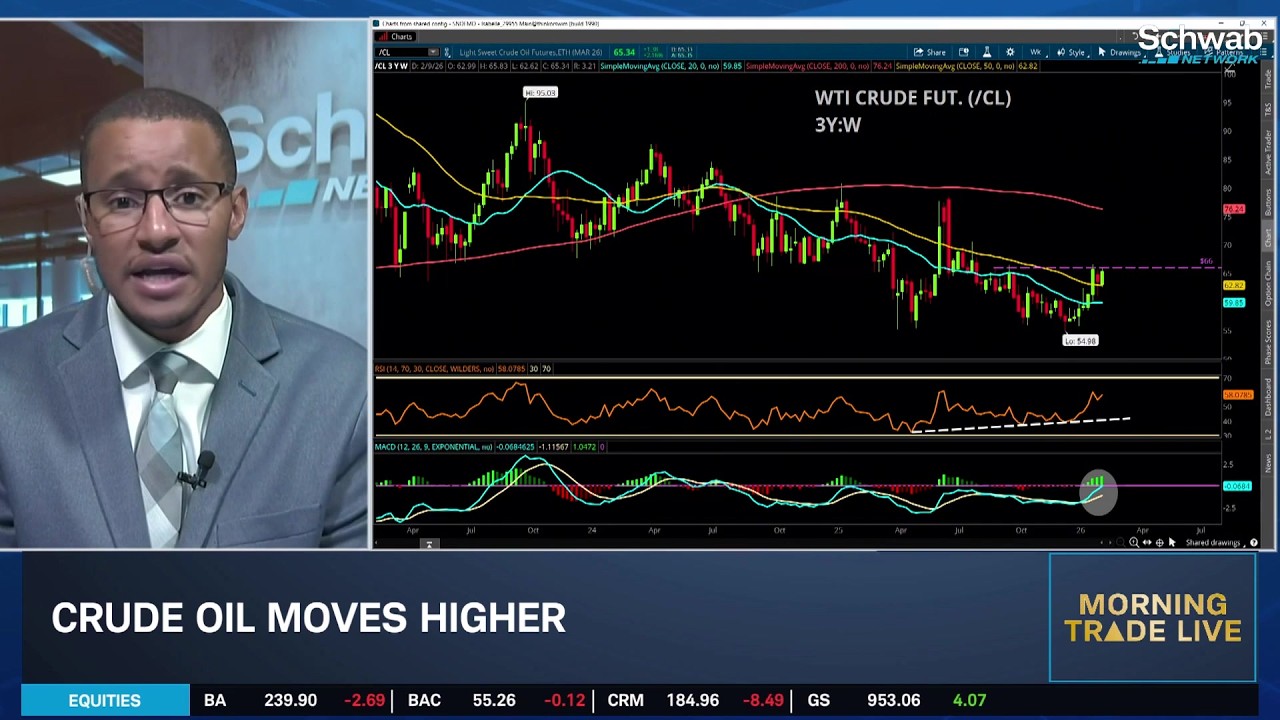Open Shared drawings button

point(1213,542)
